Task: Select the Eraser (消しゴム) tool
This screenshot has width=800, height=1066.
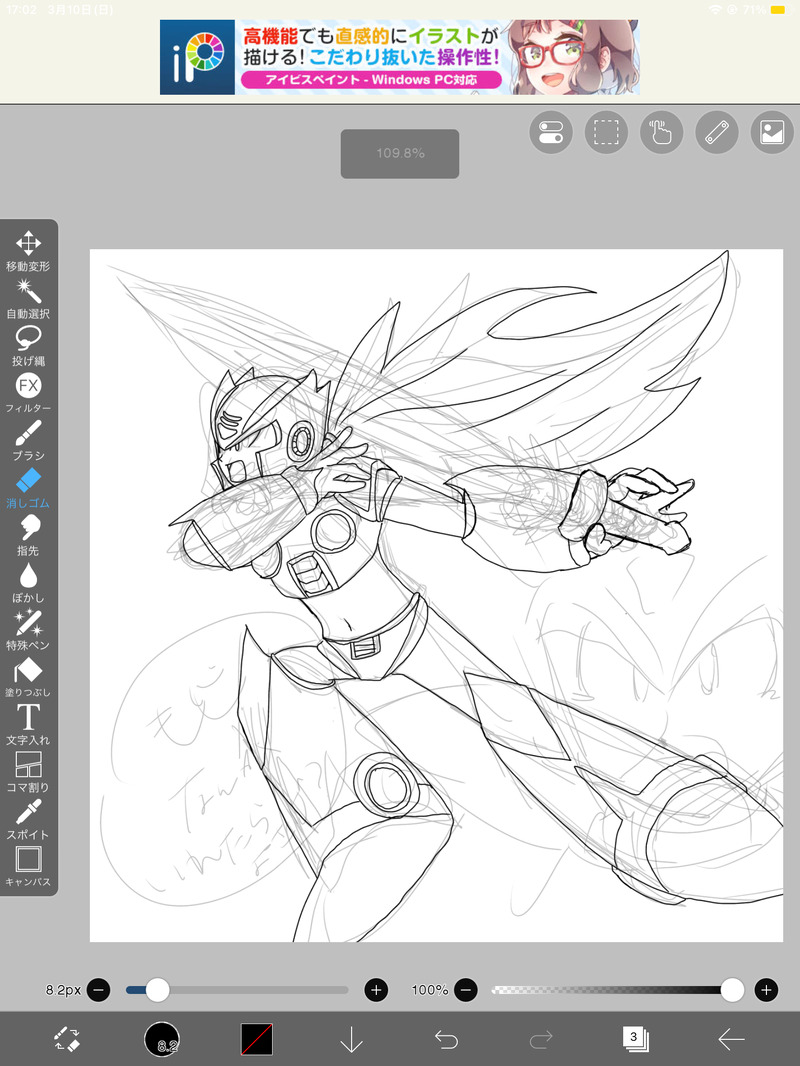Action: pos(28,488)
